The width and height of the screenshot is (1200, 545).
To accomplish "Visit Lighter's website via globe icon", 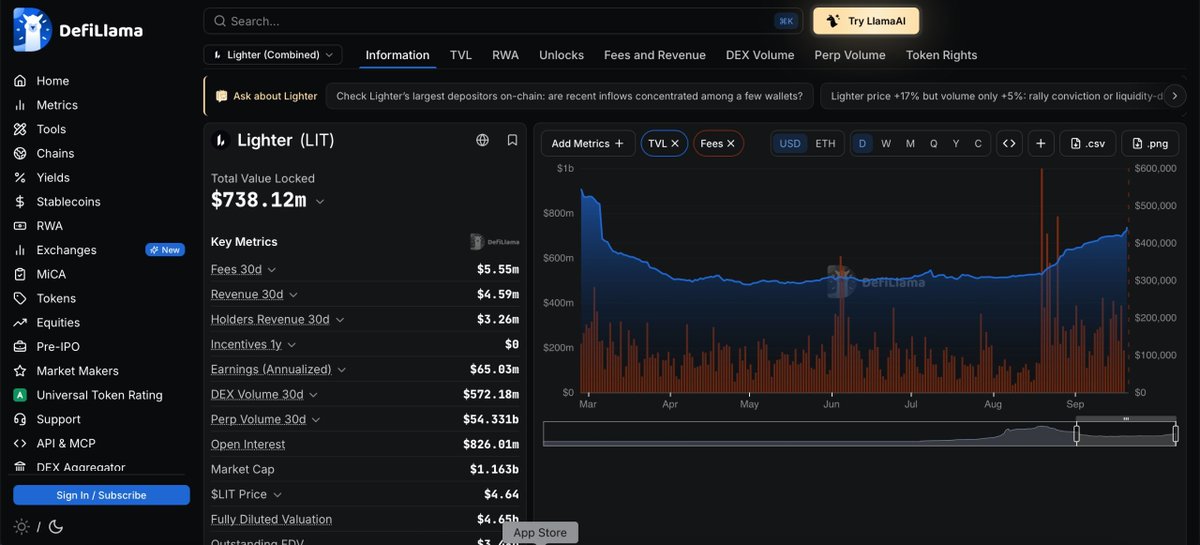I will [x=483, y=140].
